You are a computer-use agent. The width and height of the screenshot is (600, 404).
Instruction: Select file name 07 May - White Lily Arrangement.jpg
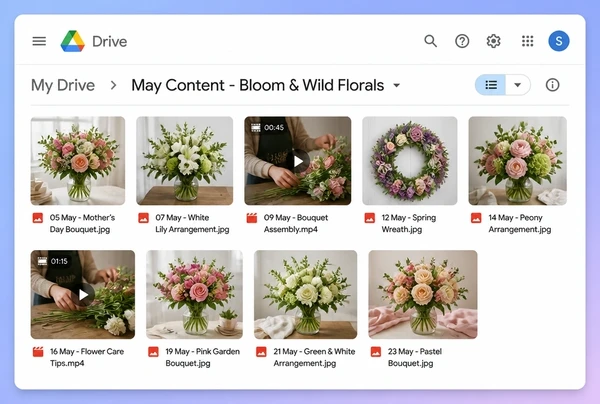pos(192,223)
